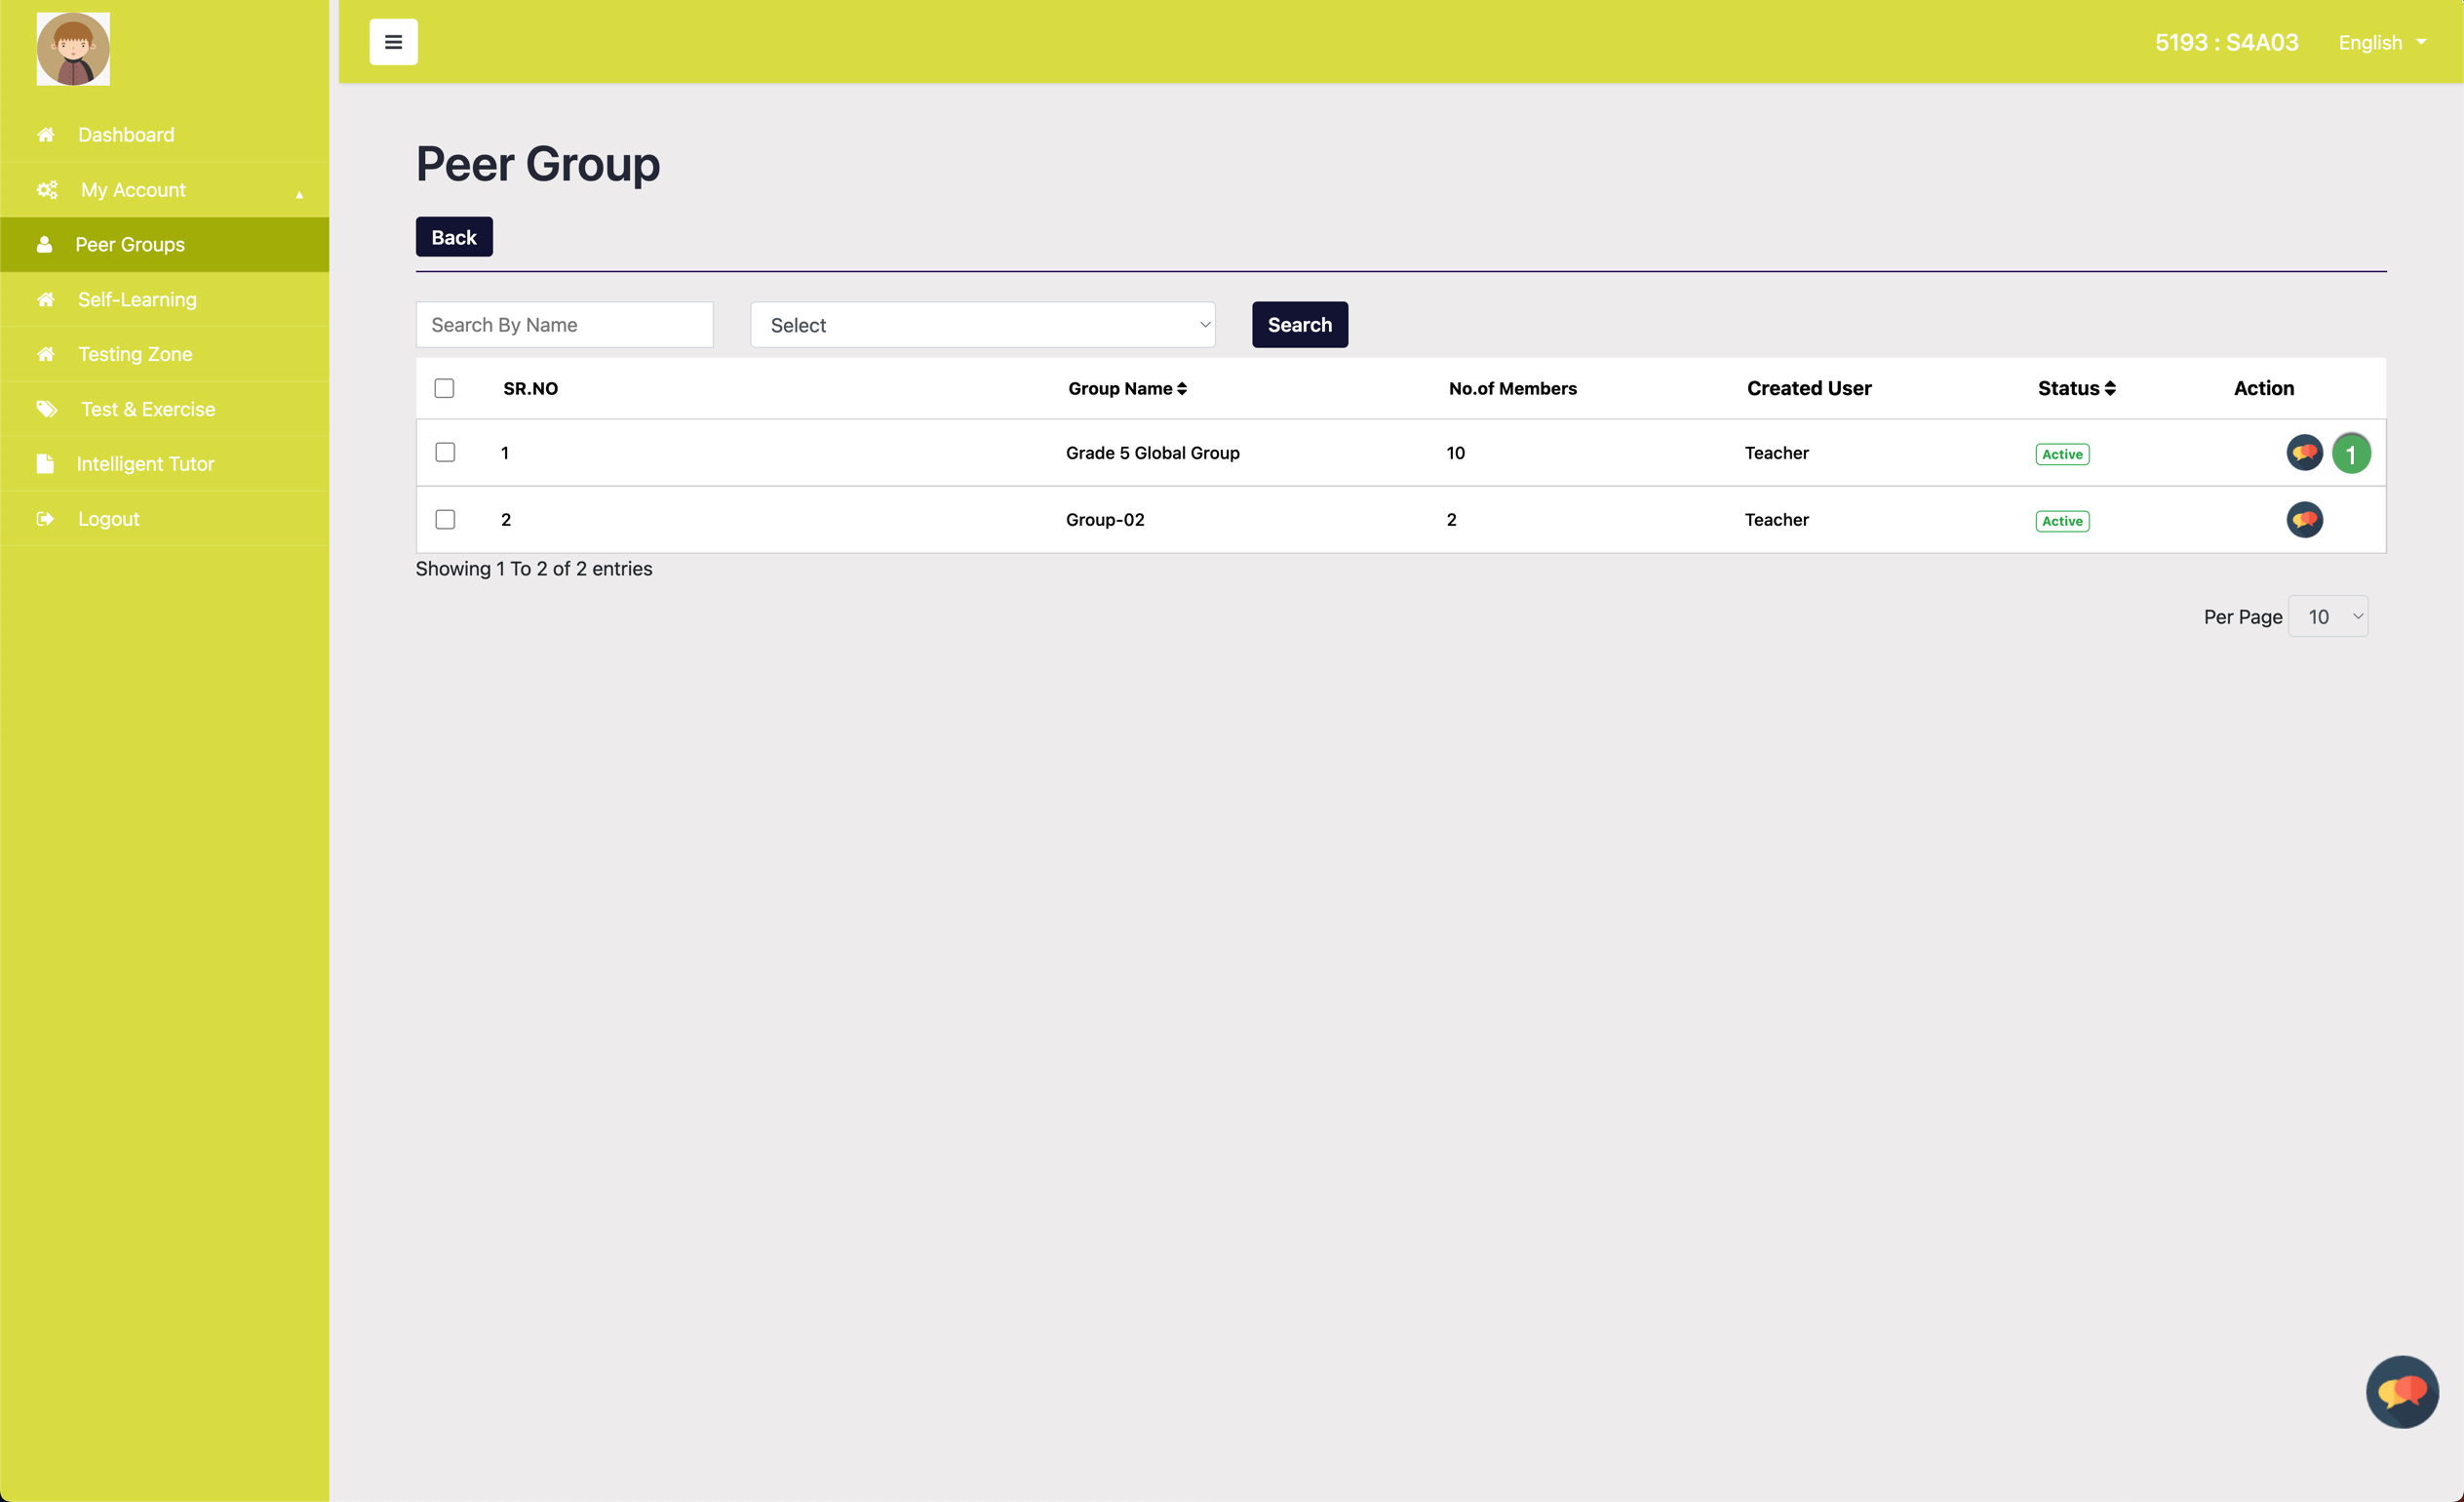Open the Select filter dropdown
The height and width of the screenshot is (1502, 2464).
[983, 325]
